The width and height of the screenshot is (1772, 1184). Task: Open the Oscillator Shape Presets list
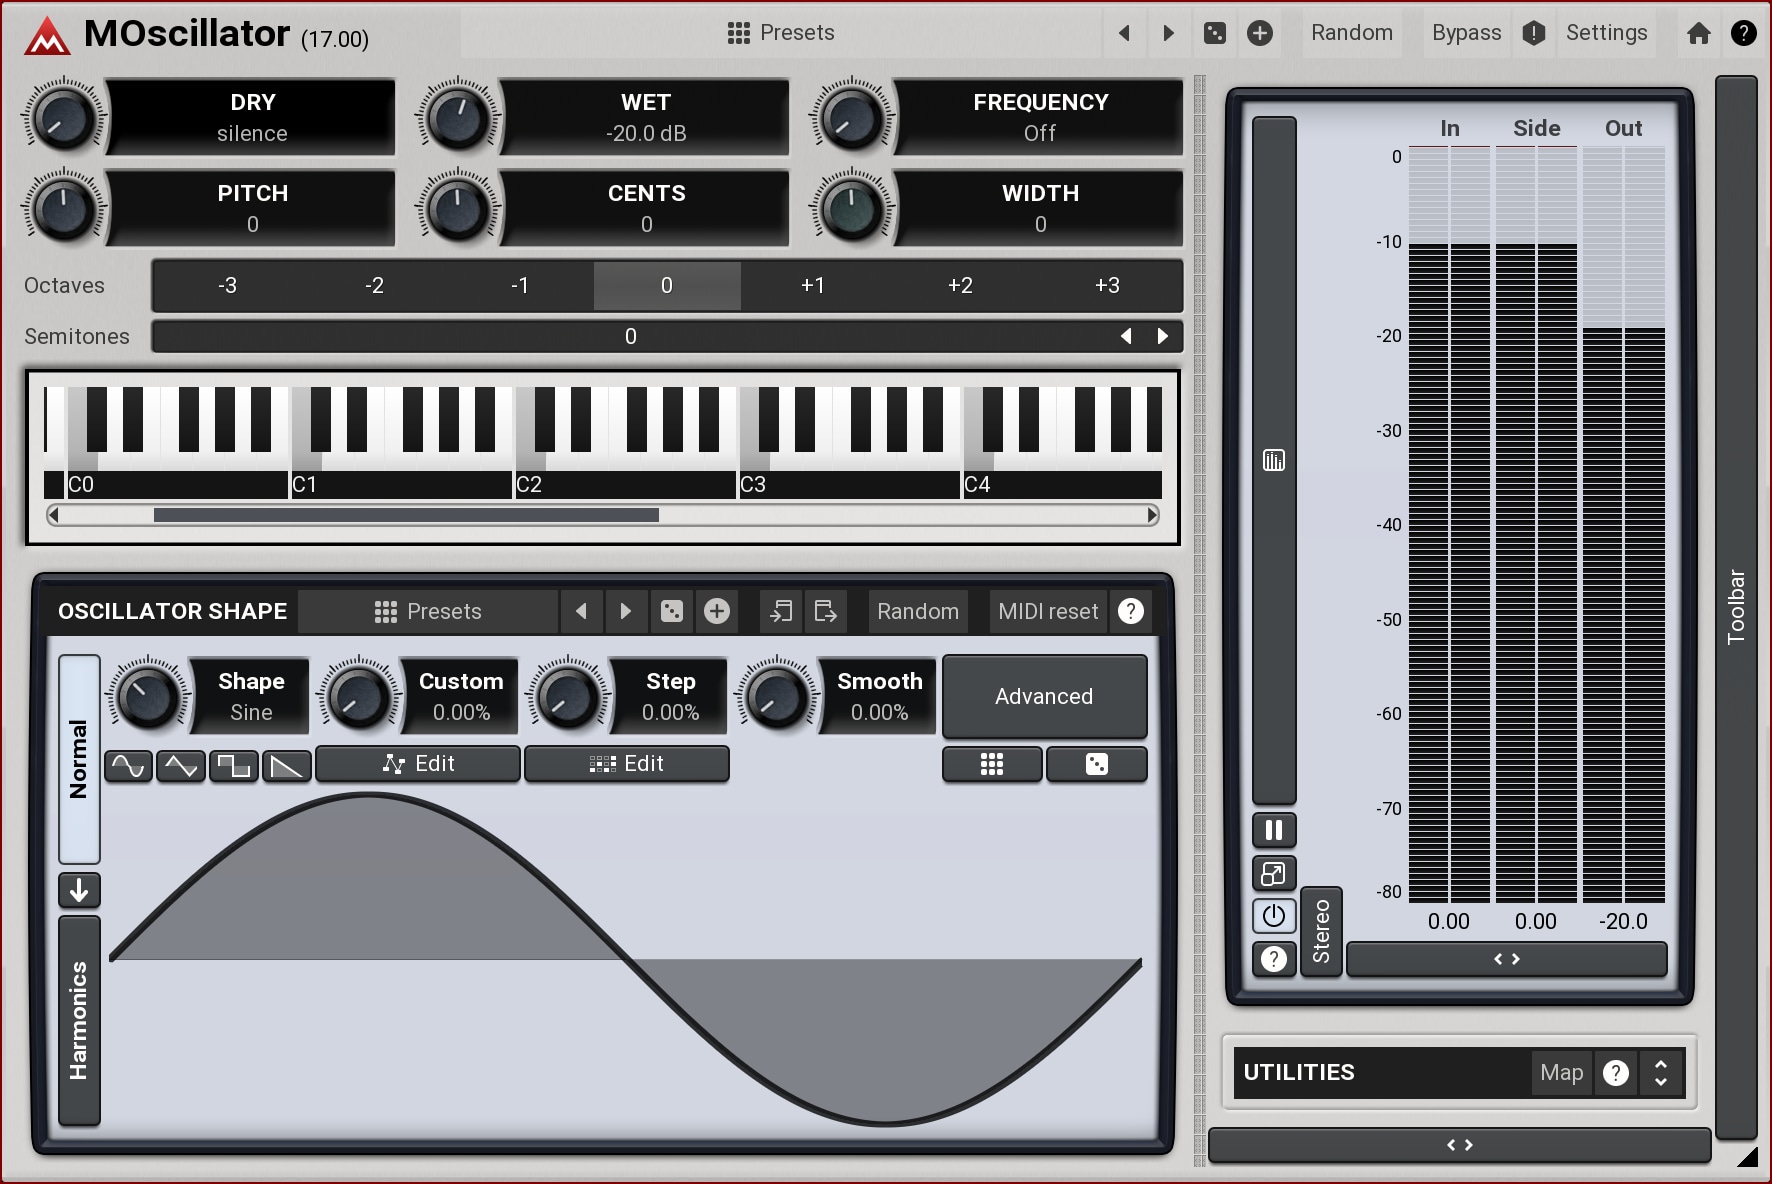point(428,611)
